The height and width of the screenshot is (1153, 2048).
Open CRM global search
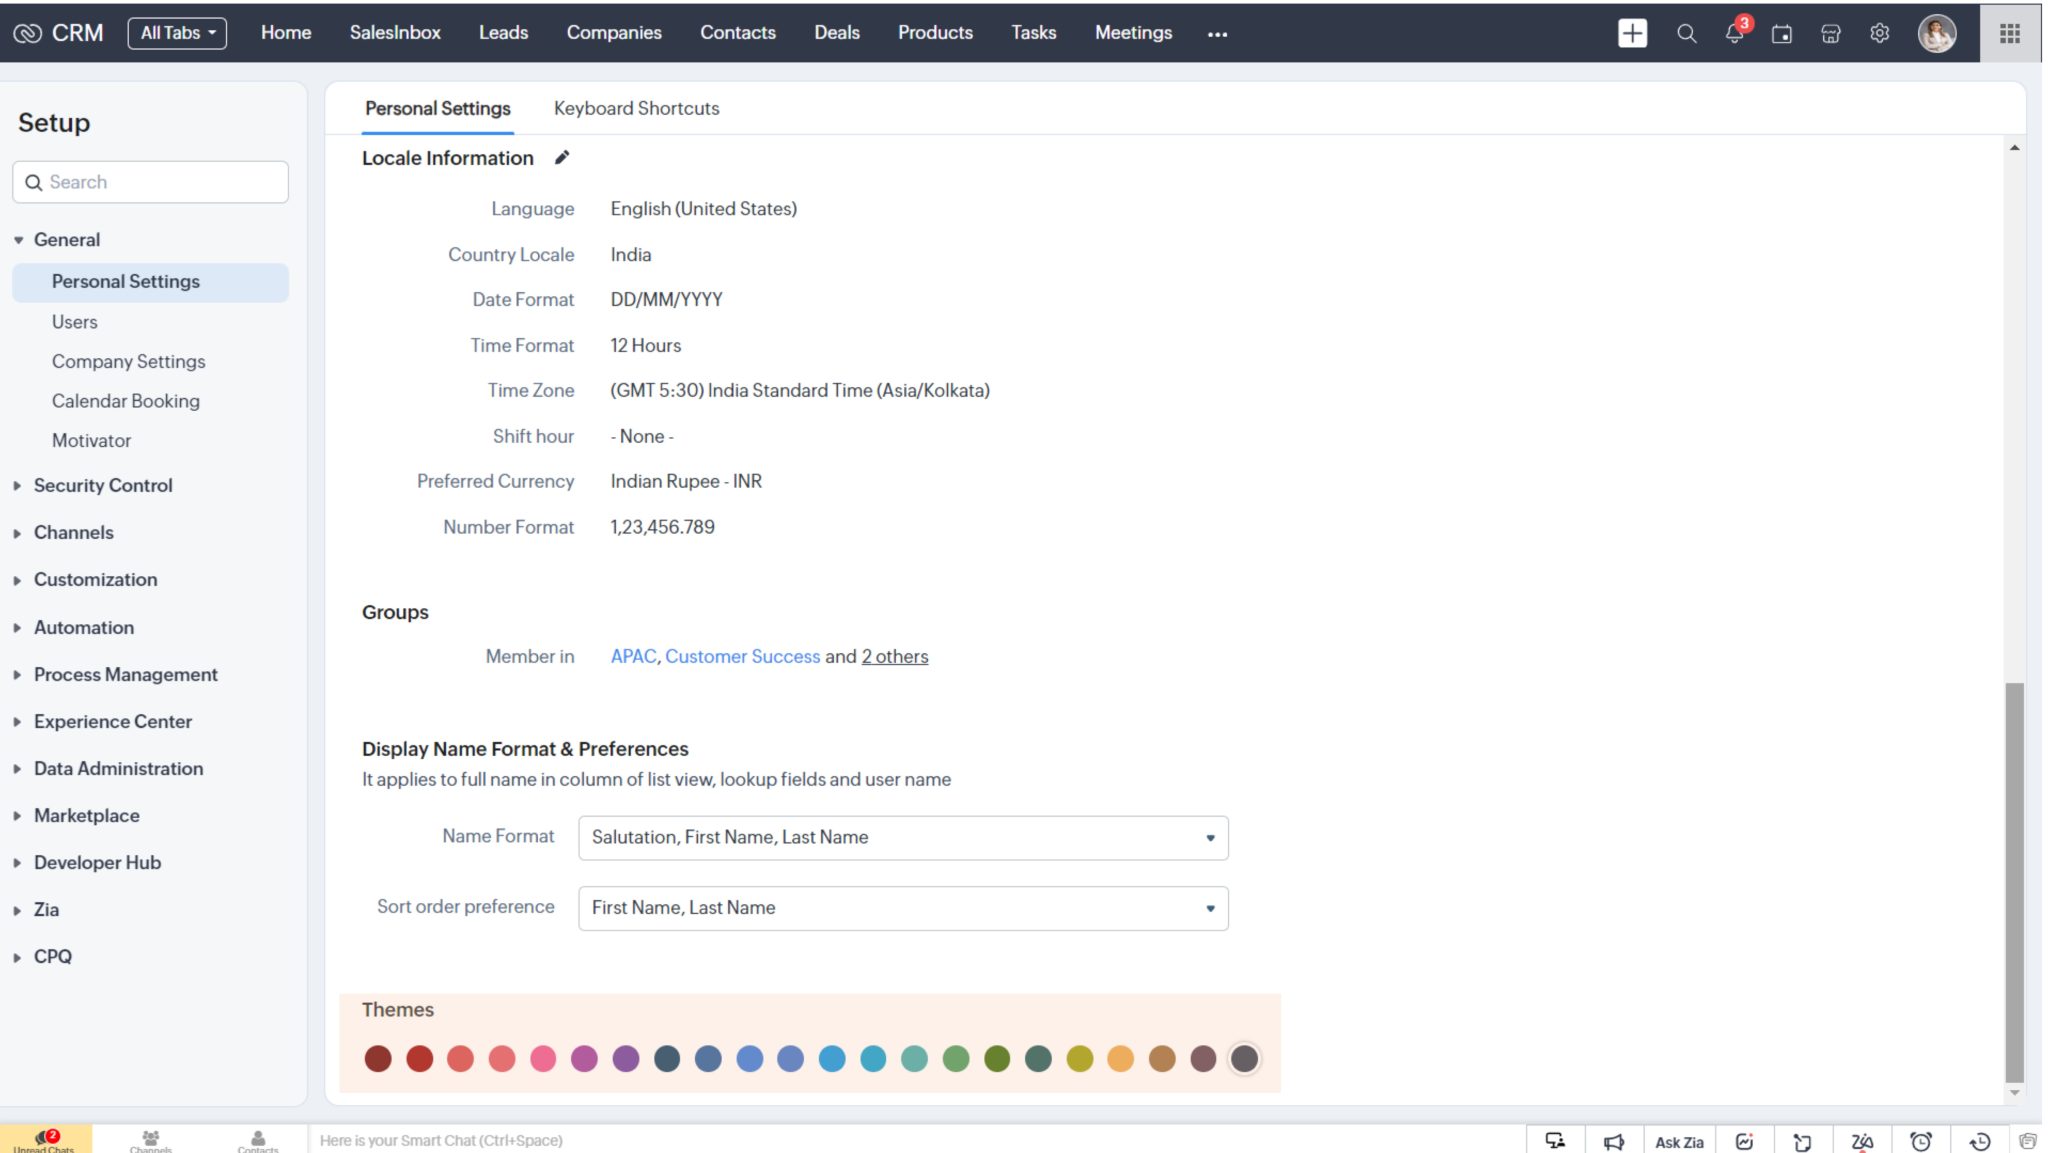point(1686,33)
